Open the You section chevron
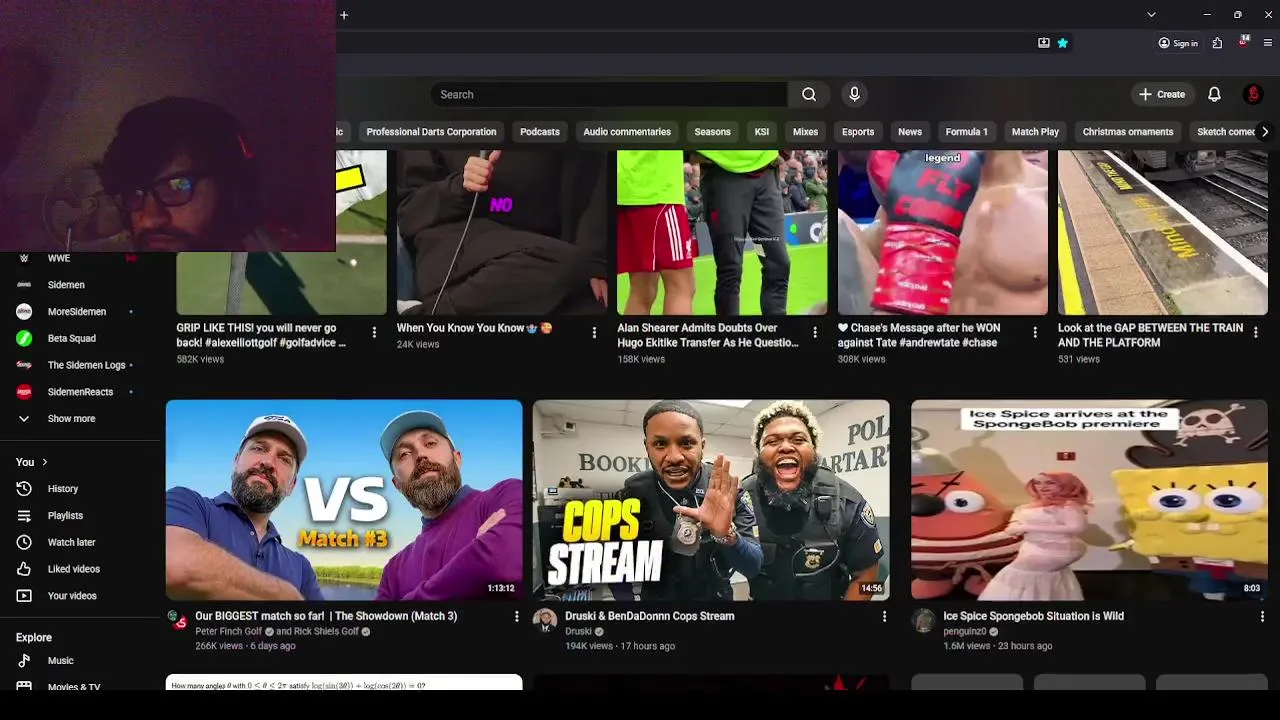The width and height of the screenshot is (1280, 720). pyautogui.click(x=44, y=462)
